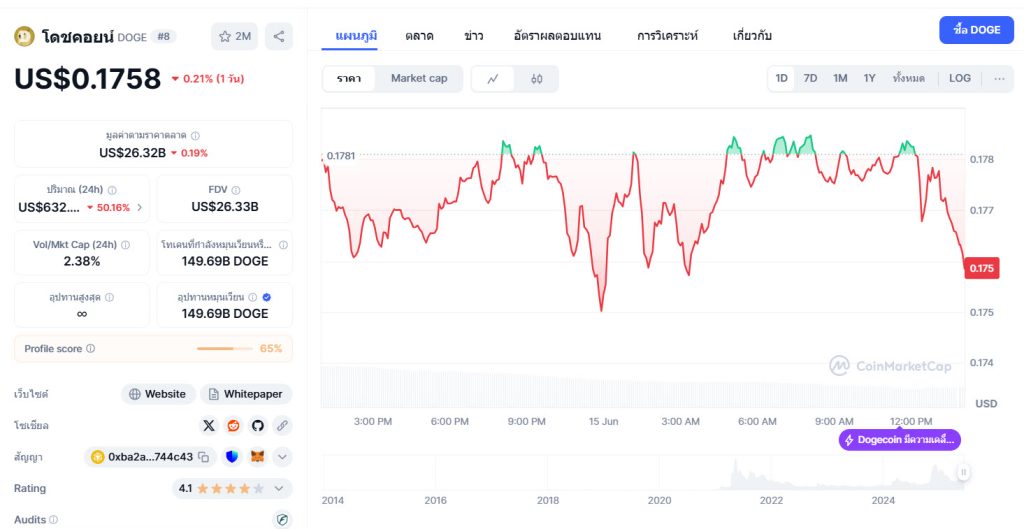Toggle LOG scale on chart

point(959,78)
